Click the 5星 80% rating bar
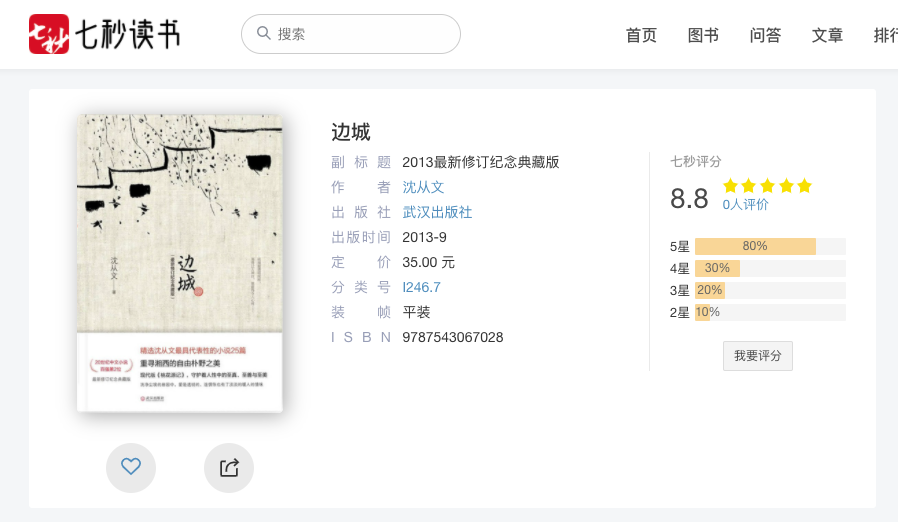Image resolution: width=898 pixels, height=522 pixels. [x=770, y=246]
